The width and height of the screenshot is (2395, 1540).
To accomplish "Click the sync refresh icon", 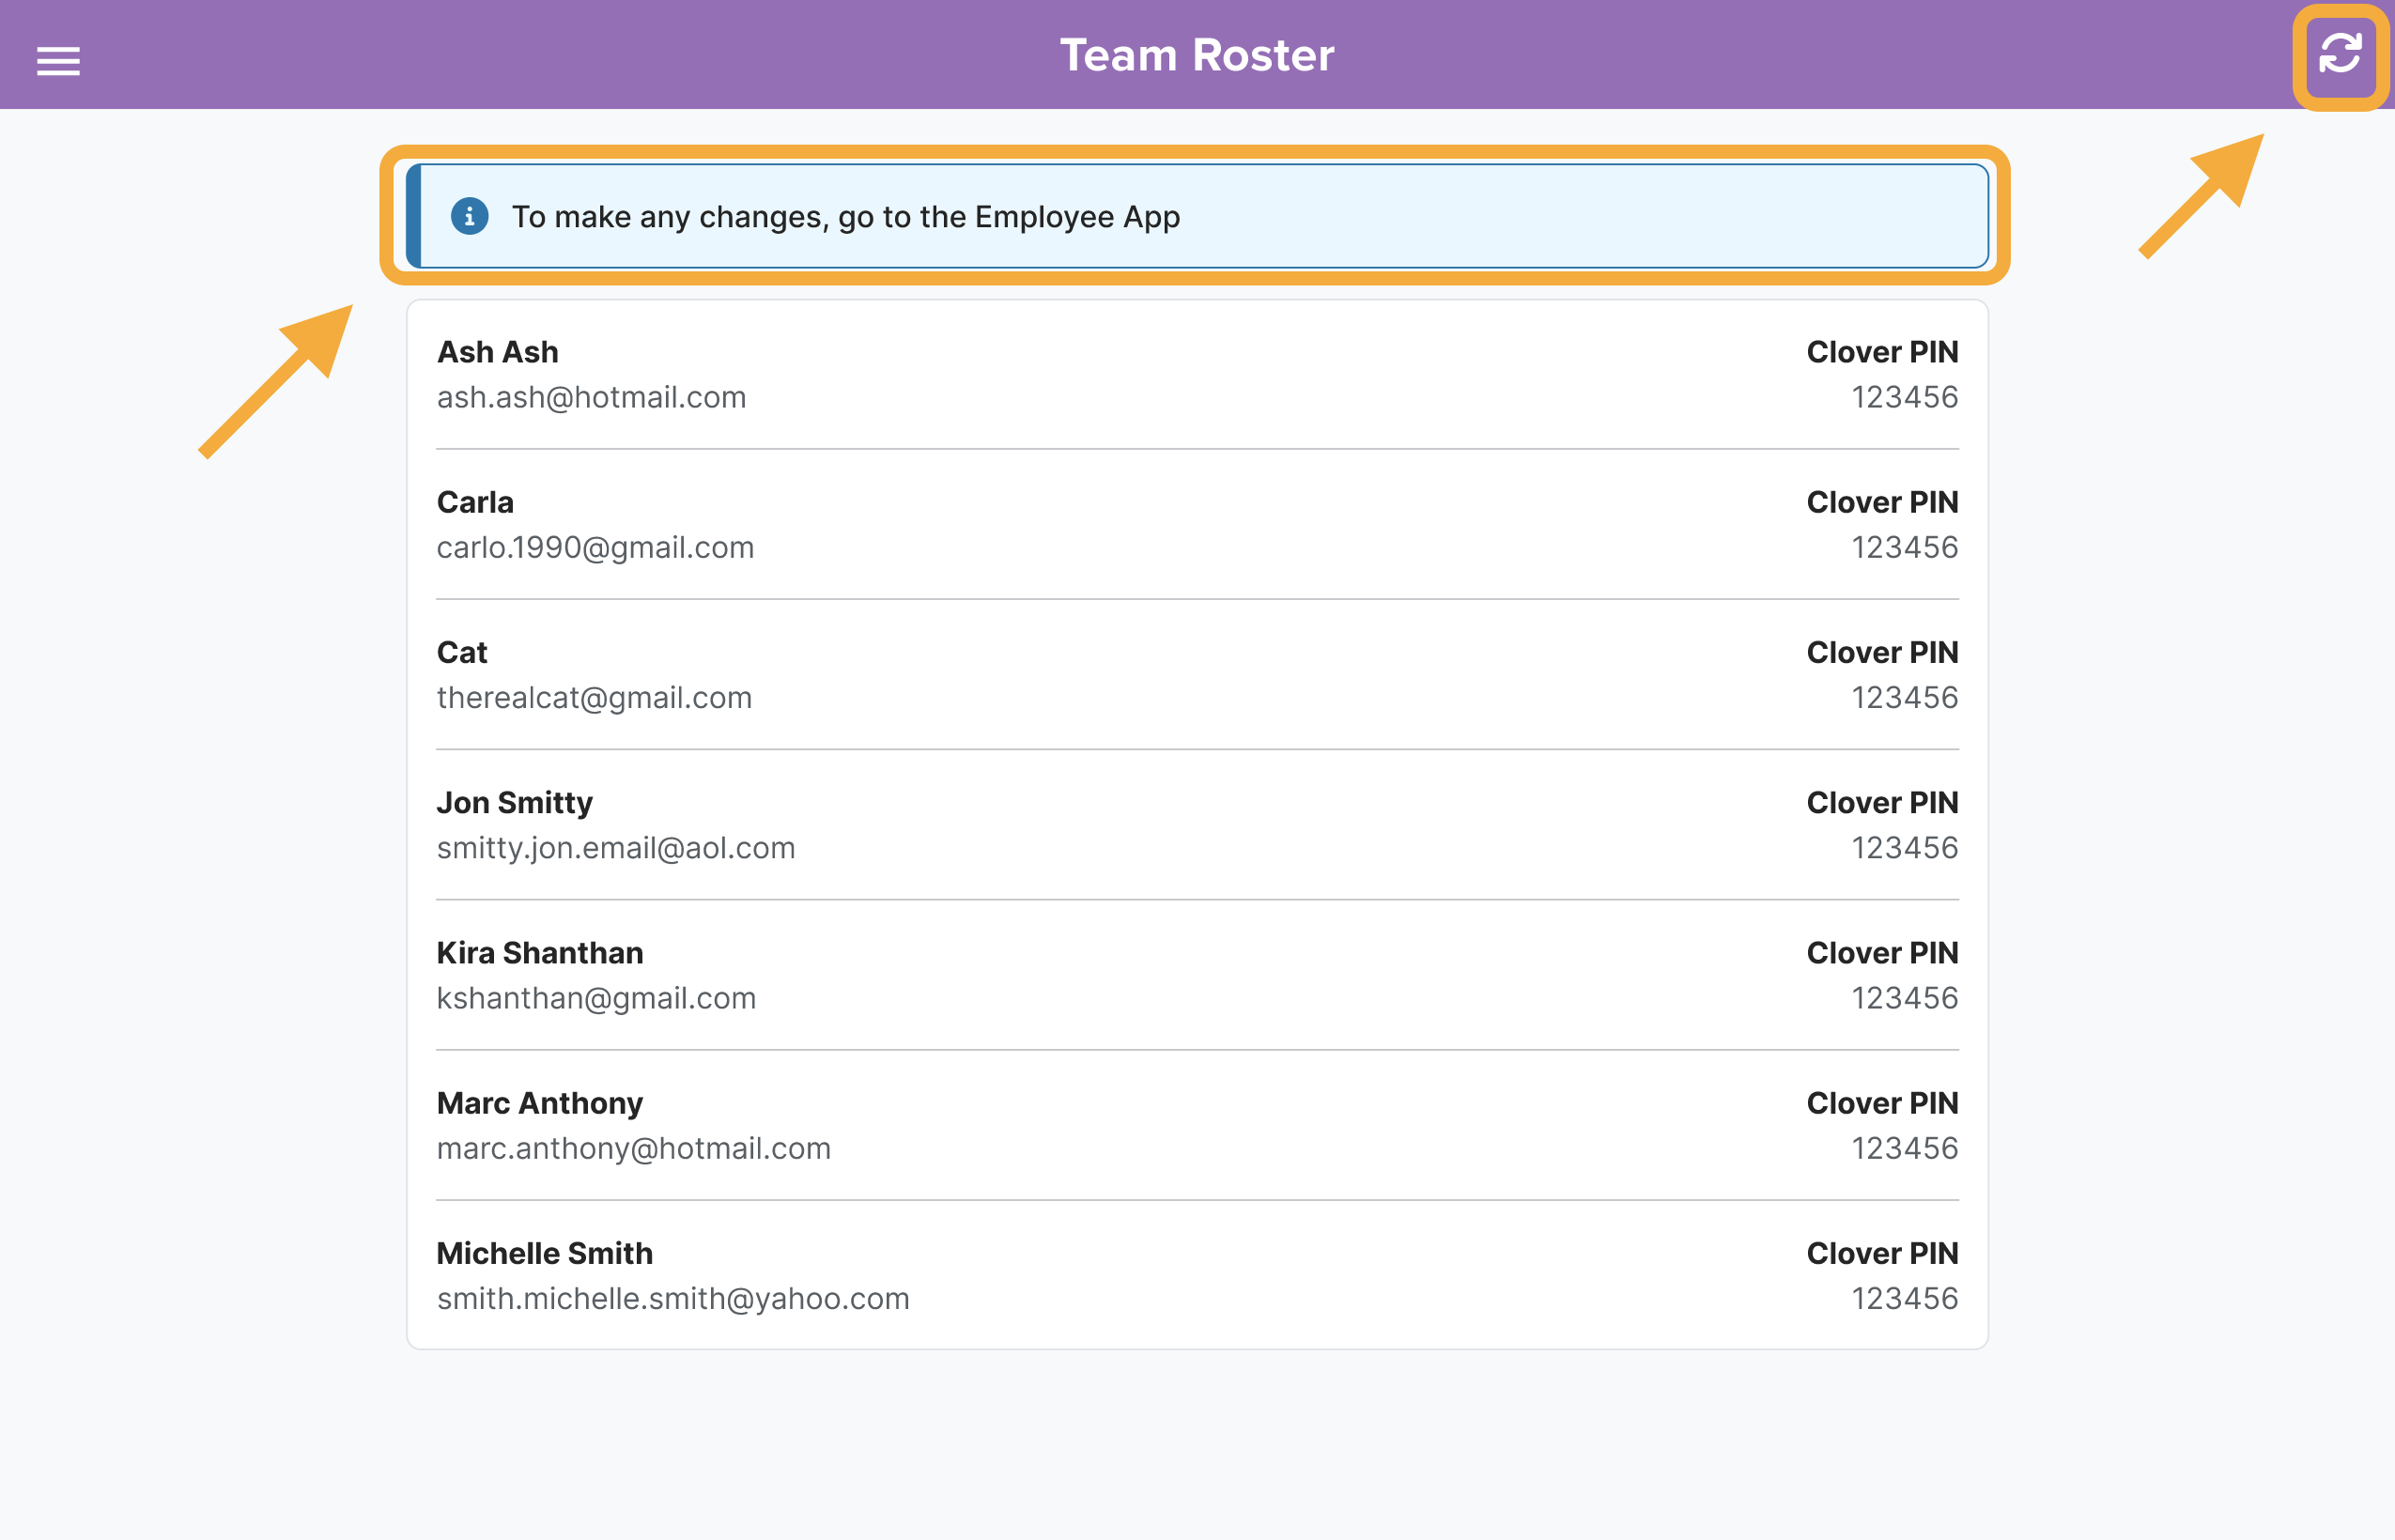I will coord(2339,57).
